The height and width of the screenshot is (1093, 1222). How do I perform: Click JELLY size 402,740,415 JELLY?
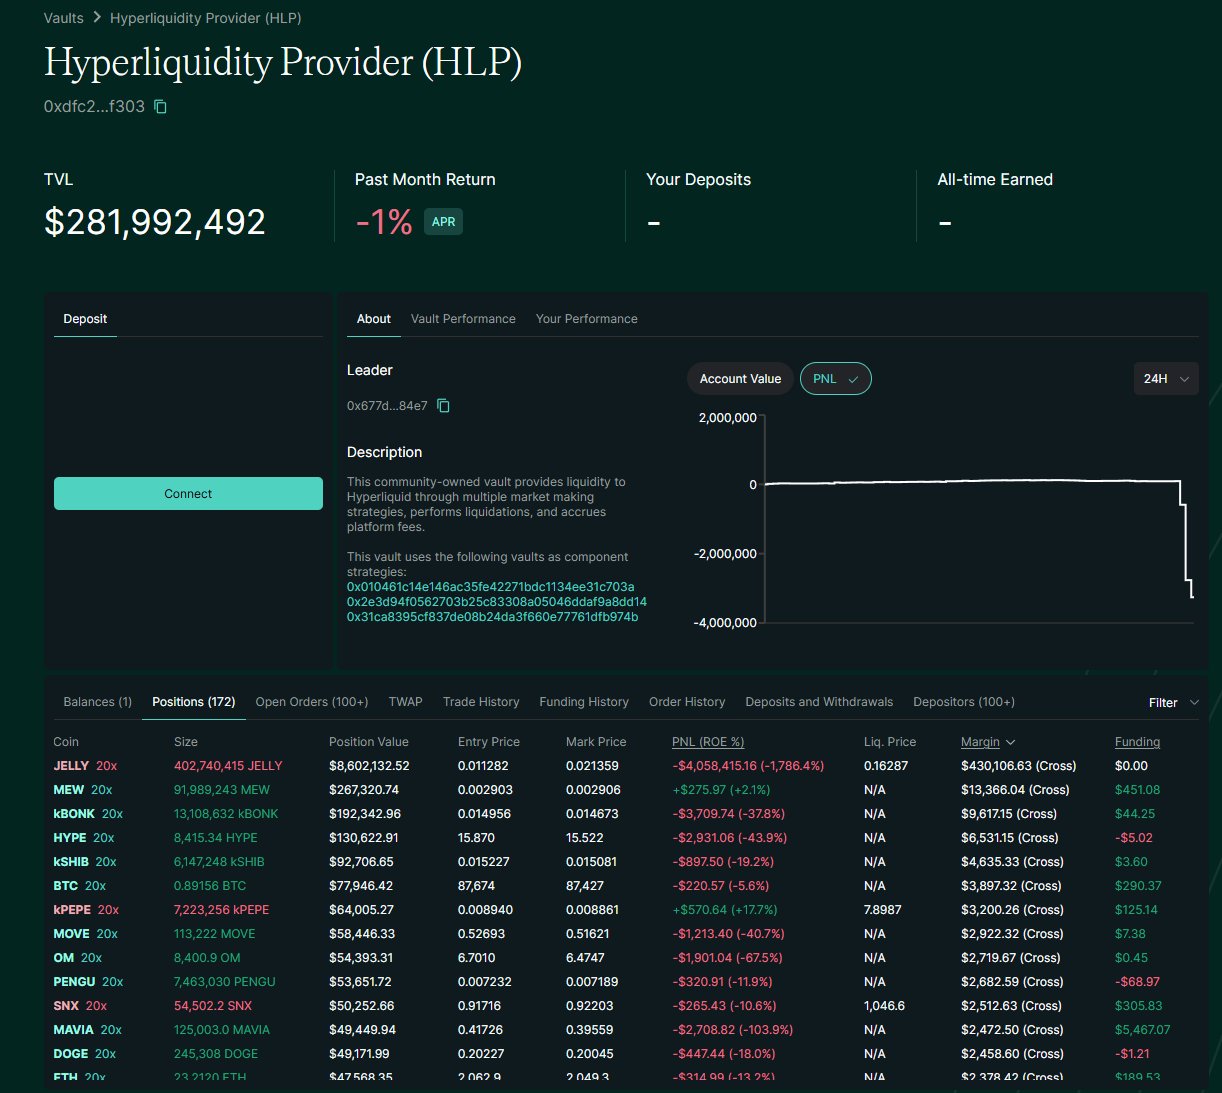pos(228,766)
